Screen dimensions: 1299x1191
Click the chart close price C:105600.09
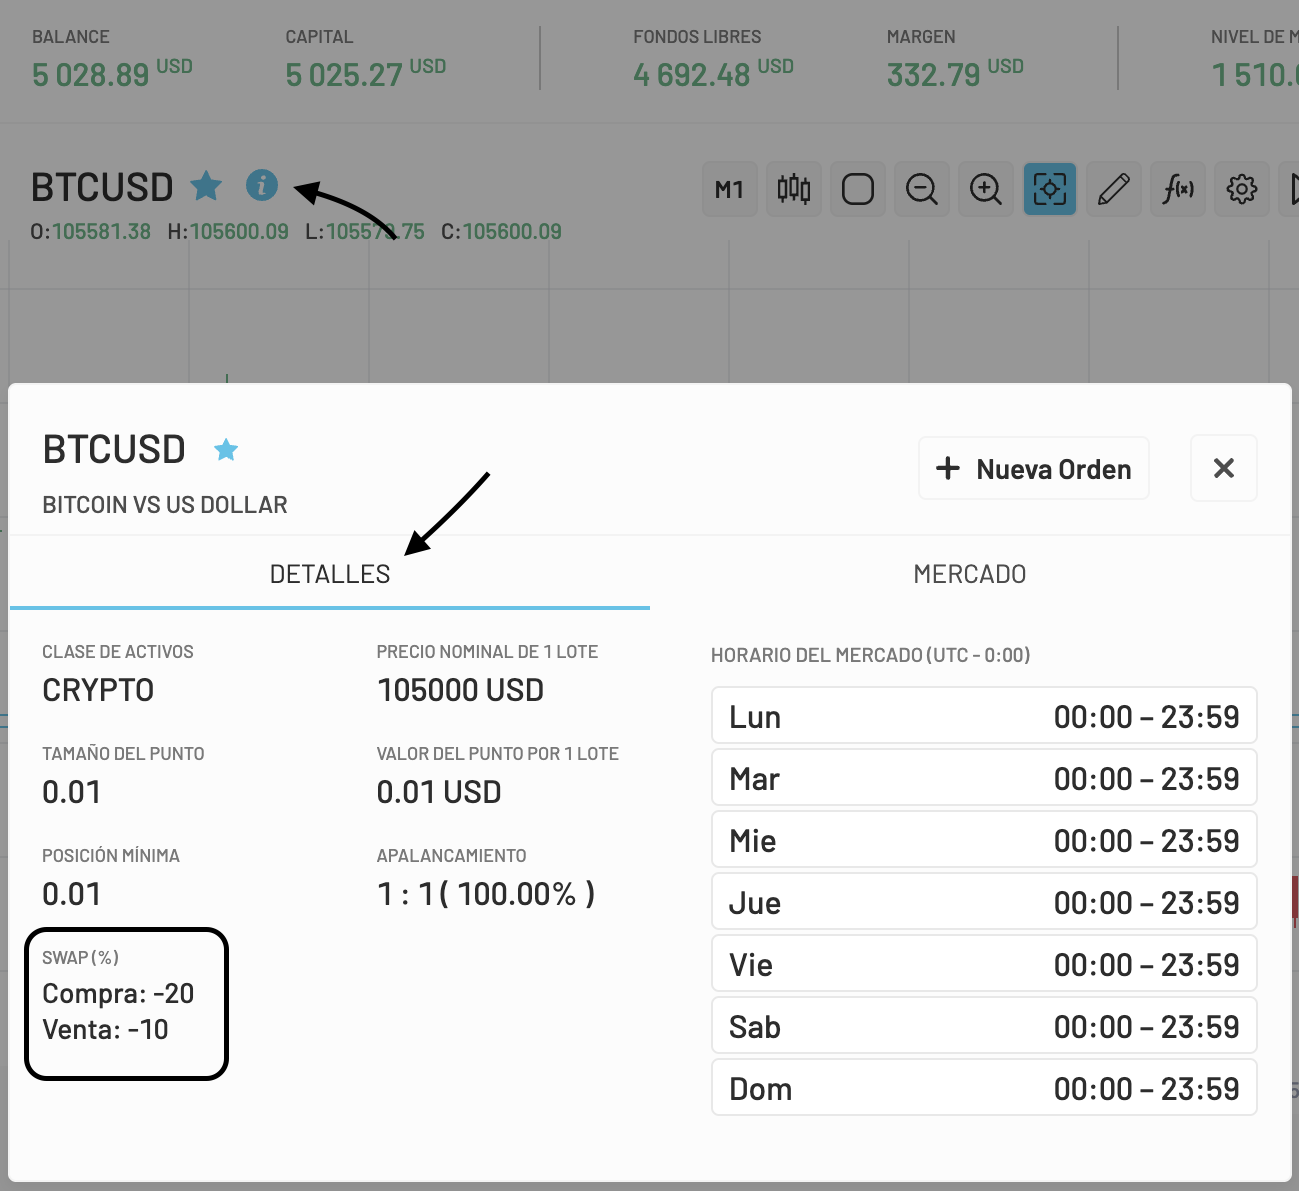pyautogui.click(x=501, y=232)
